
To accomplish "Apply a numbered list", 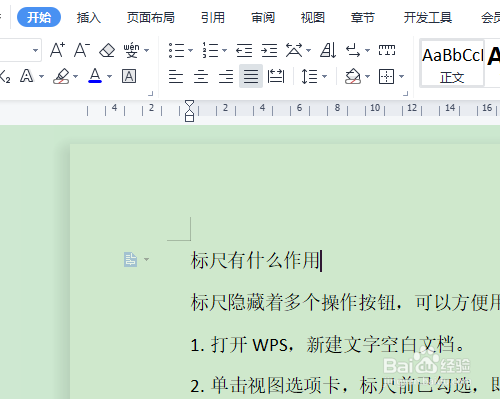I will (210, 50).
